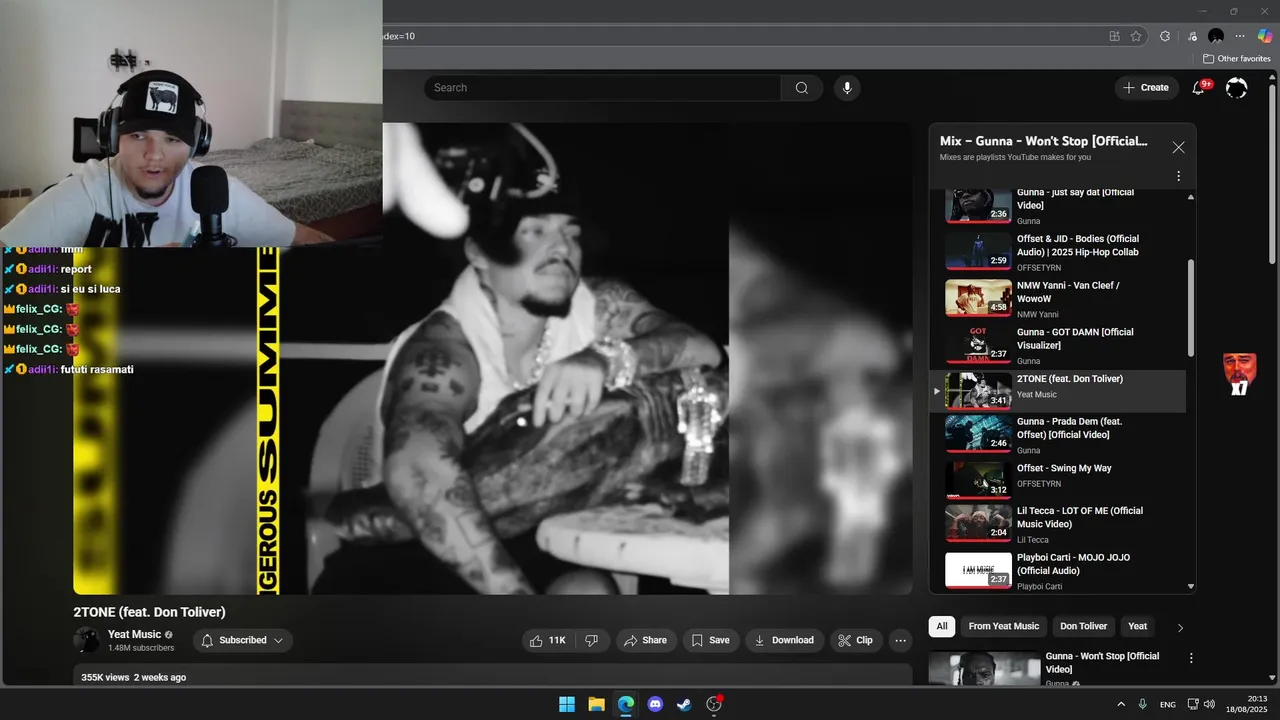1280x720 pixels.
Task: Open Edge Settings and more ellipsis
Action: 1240,36
